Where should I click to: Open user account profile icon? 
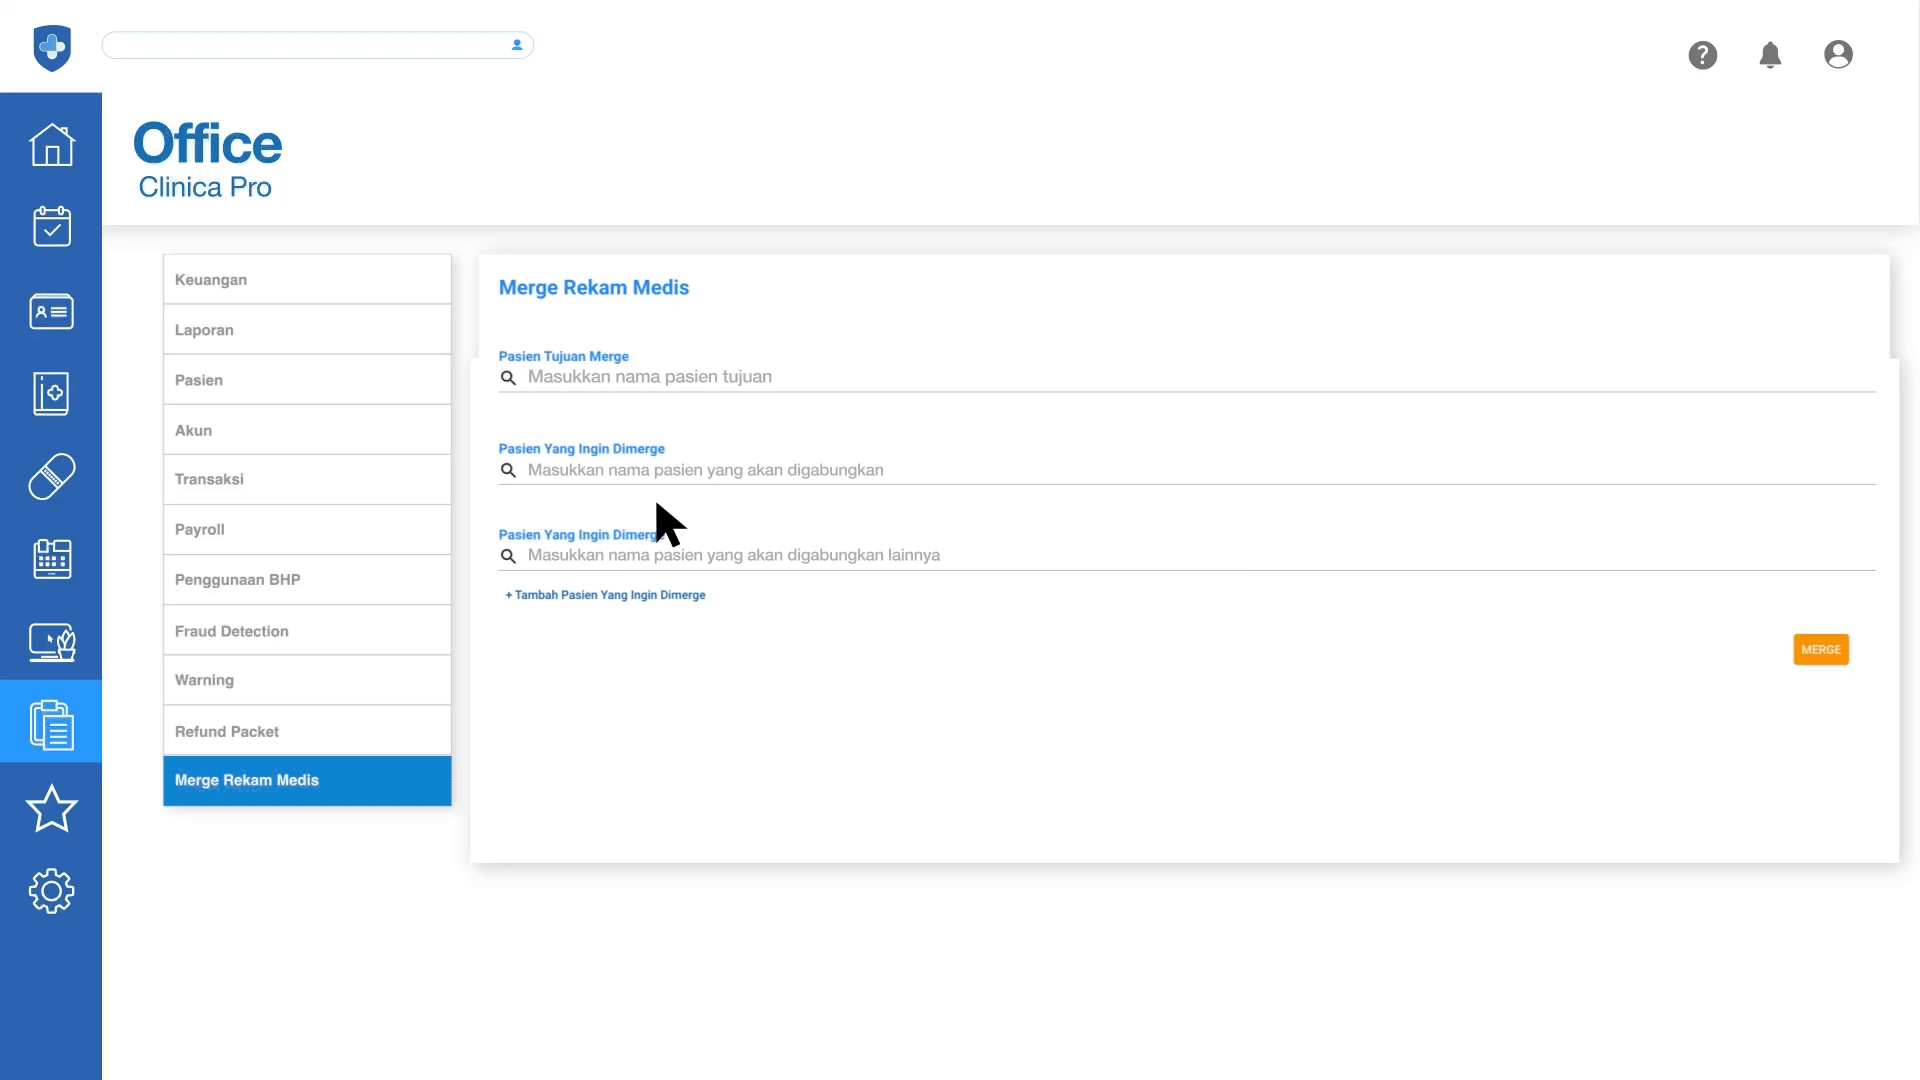coord(1838,55)
